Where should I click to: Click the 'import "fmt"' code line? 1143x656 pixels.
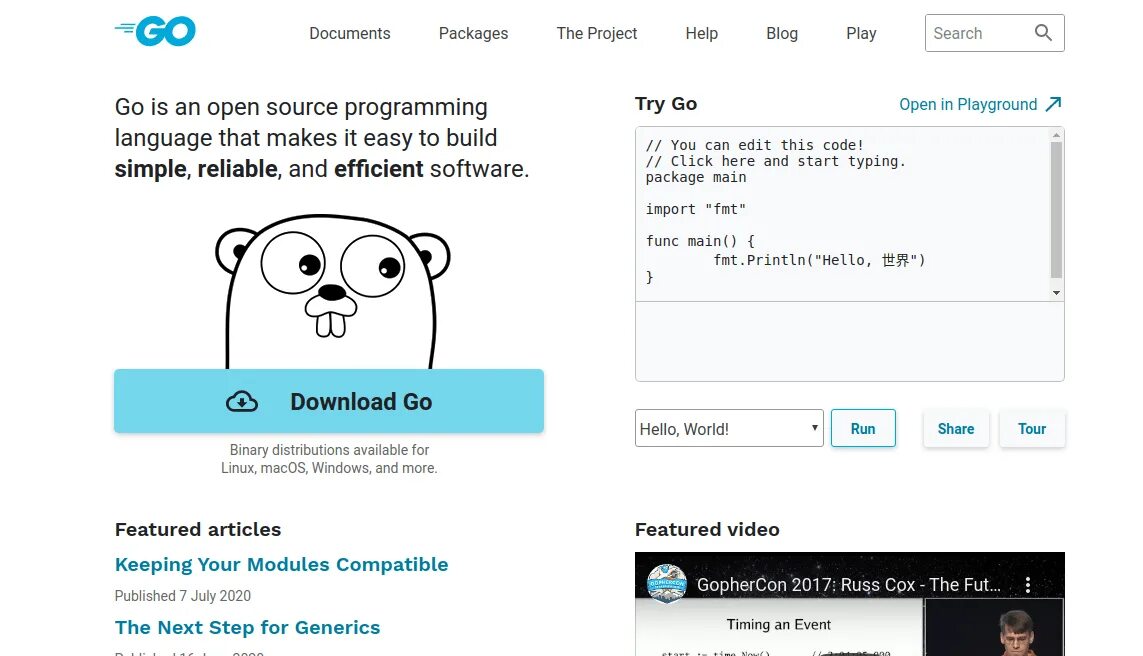[x=695, y=209]
